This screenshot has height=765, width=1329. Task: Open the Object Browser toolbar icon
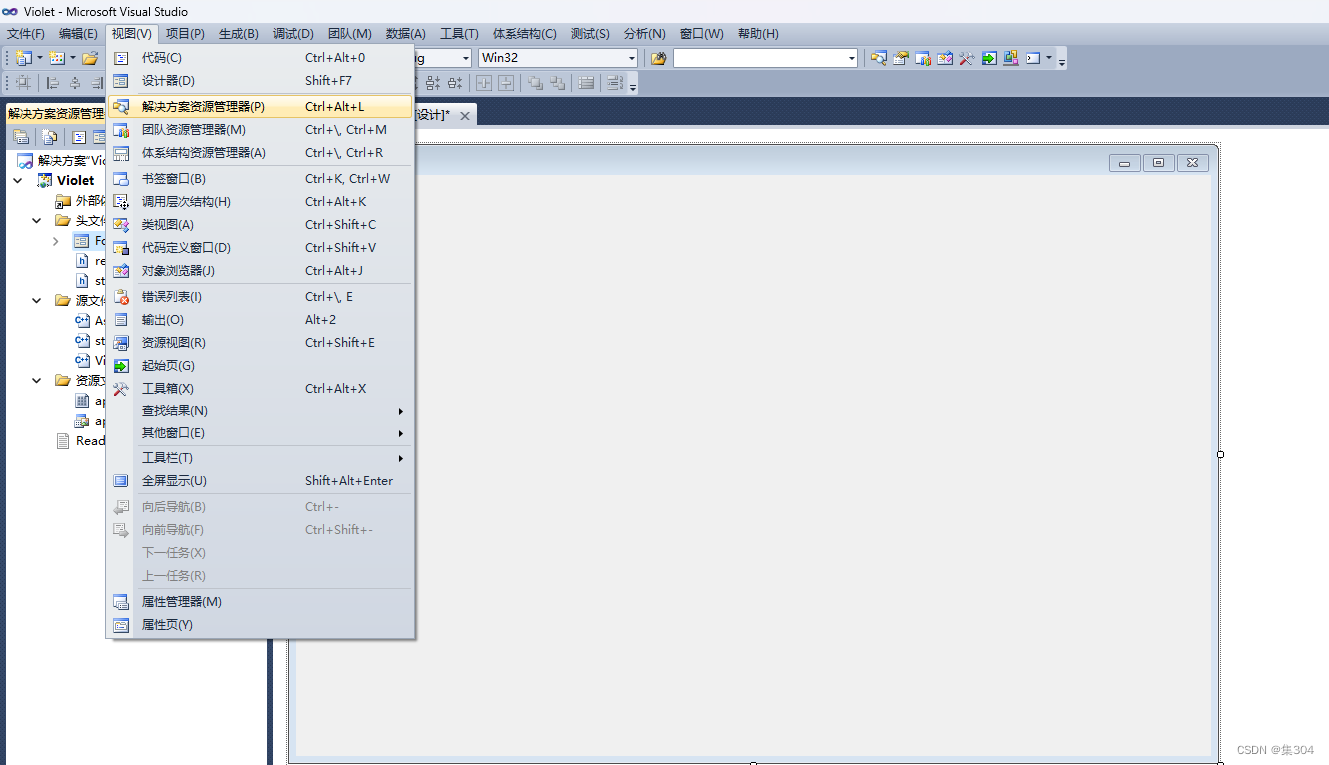click(x=945, y=58)
